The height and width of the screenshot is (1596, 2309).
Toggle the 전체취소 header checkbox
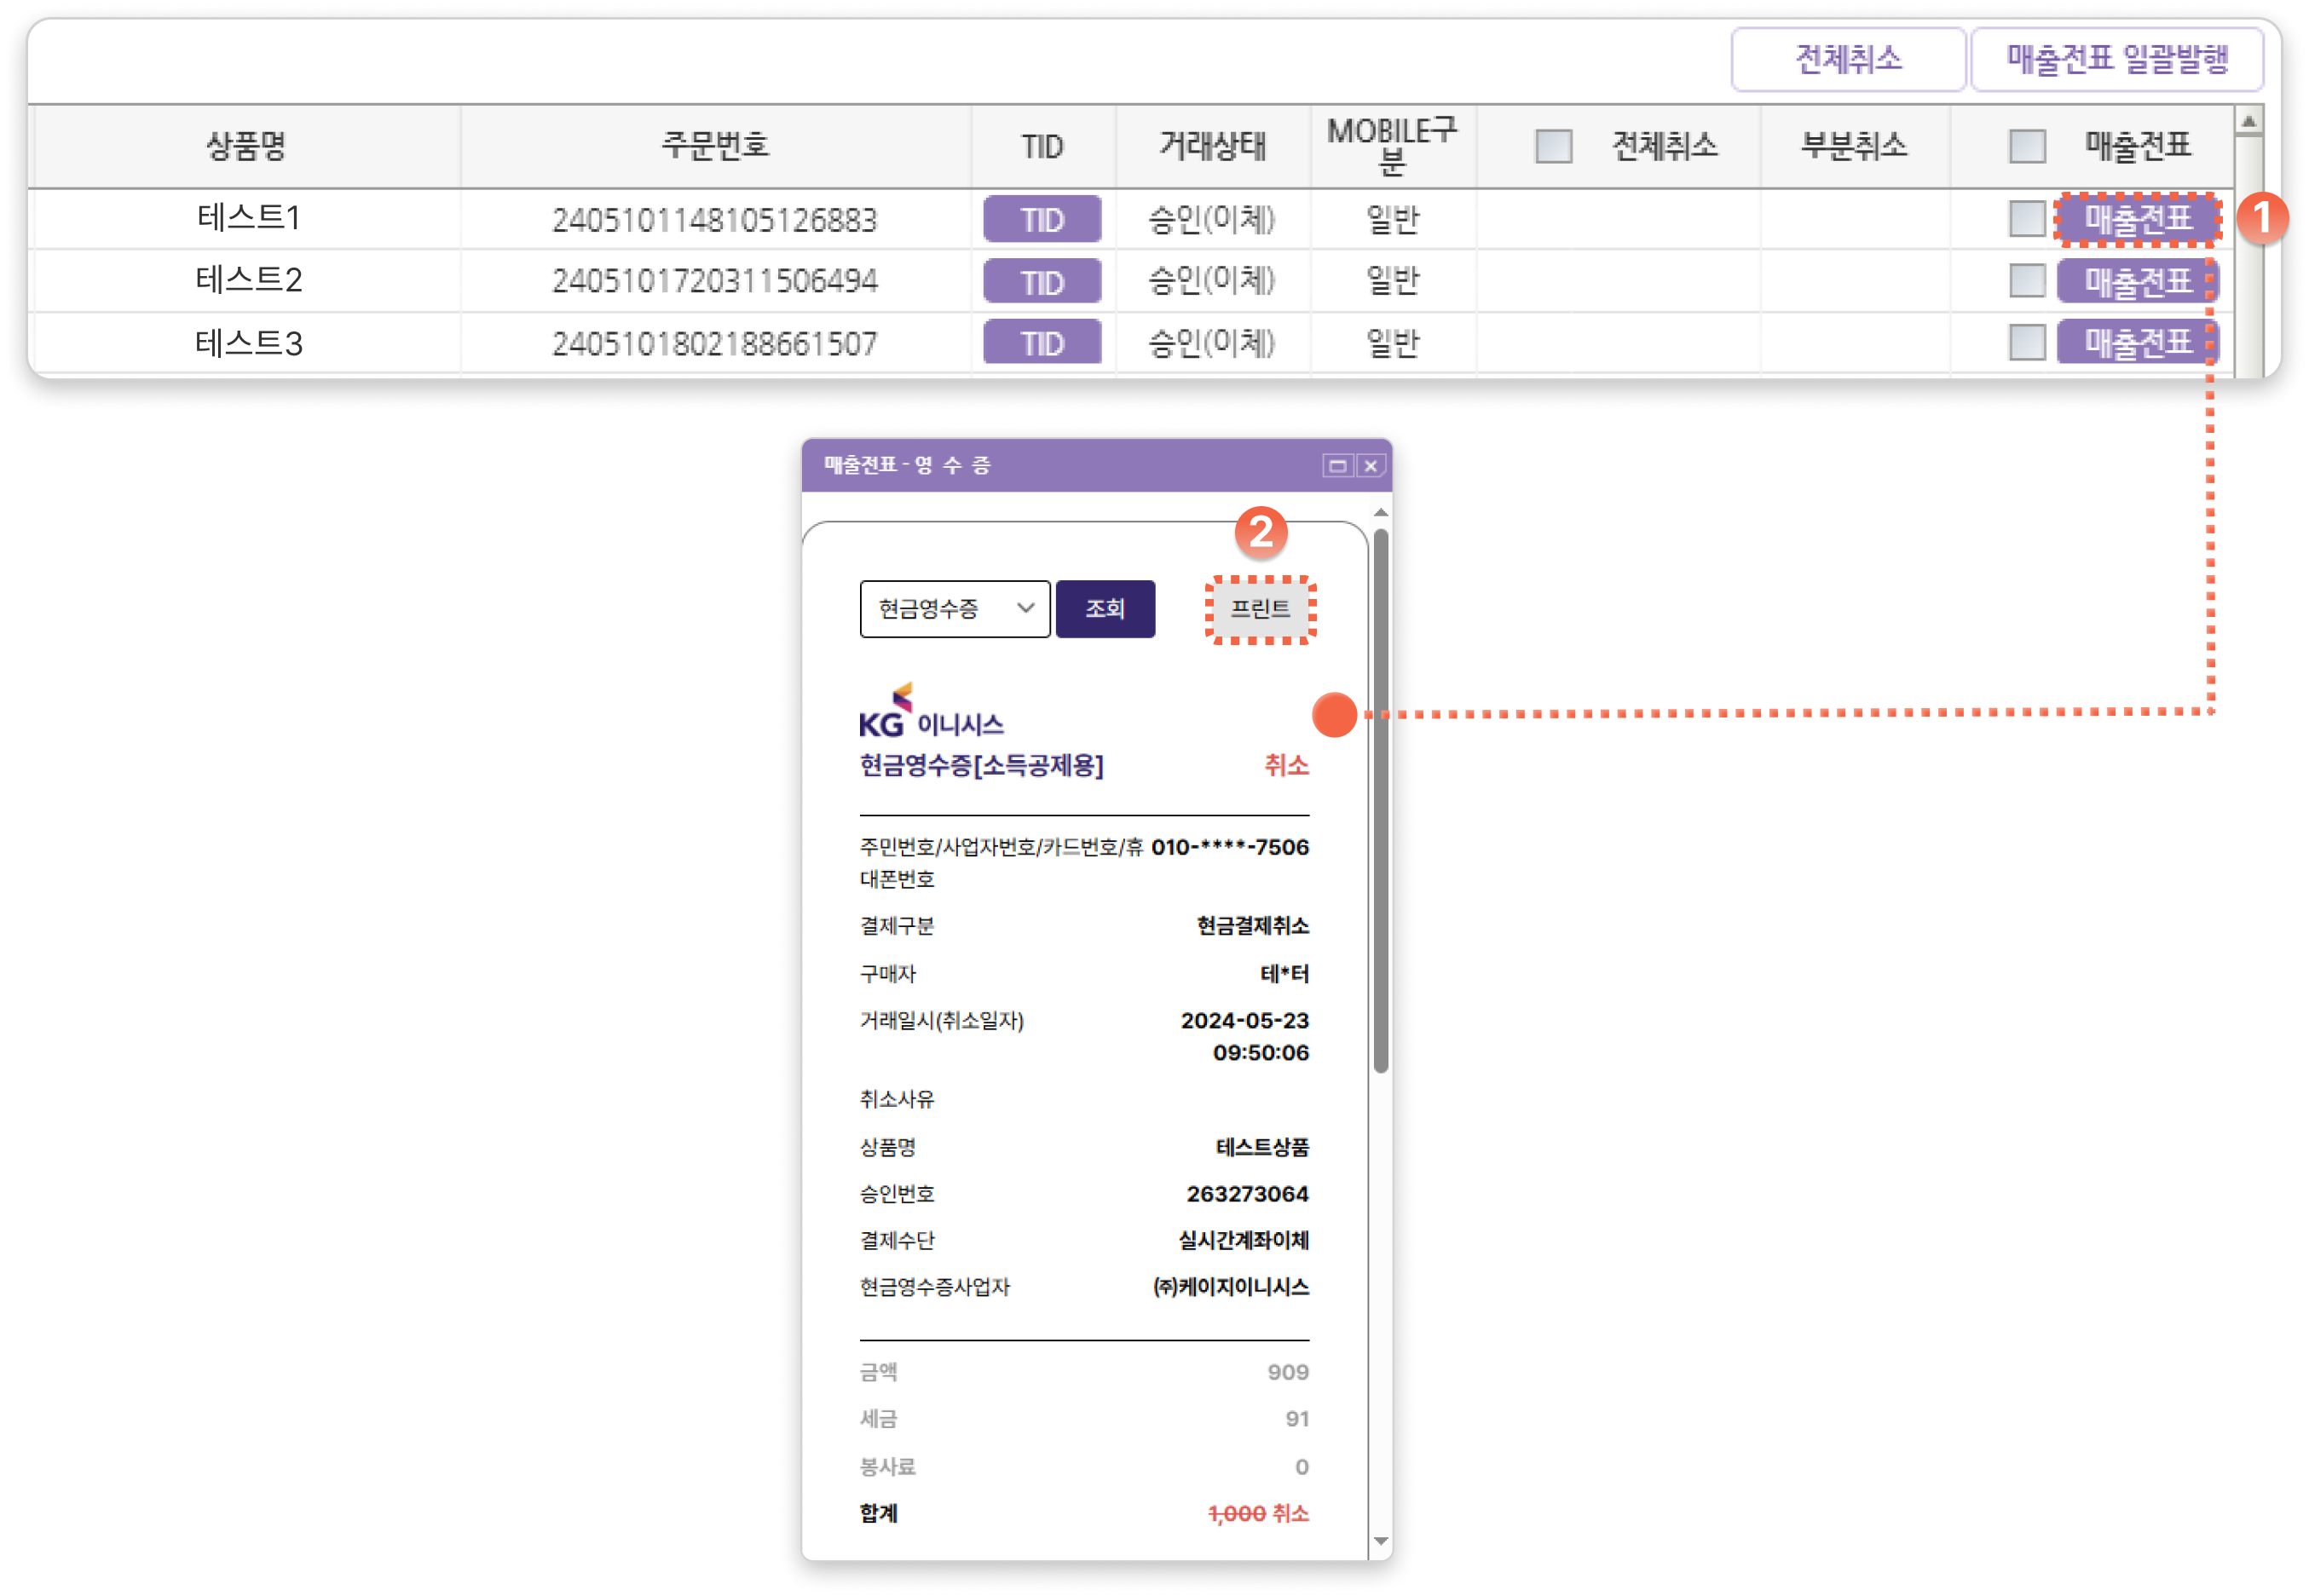[1554, 146]
